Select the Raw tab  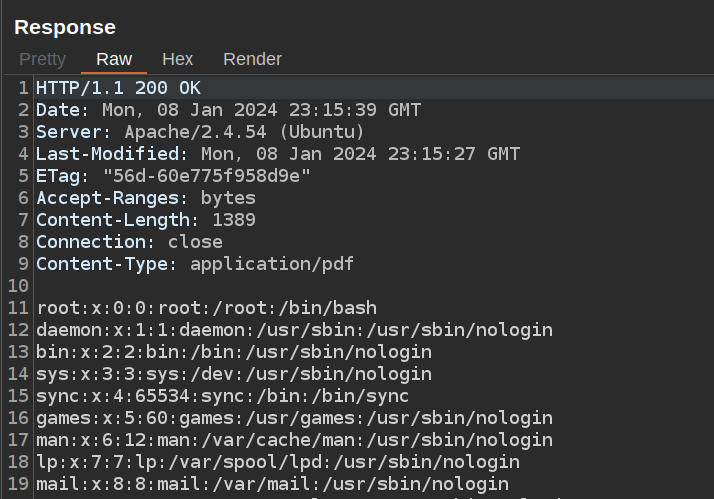[114, 59]
